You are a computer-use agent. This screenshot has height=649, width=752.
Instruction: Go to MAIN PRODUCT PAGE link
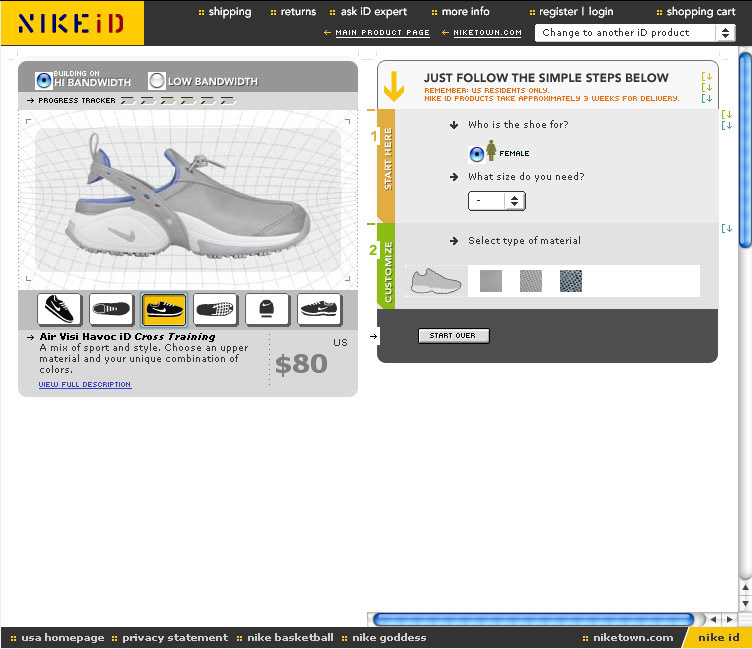[x=382, y=33]
